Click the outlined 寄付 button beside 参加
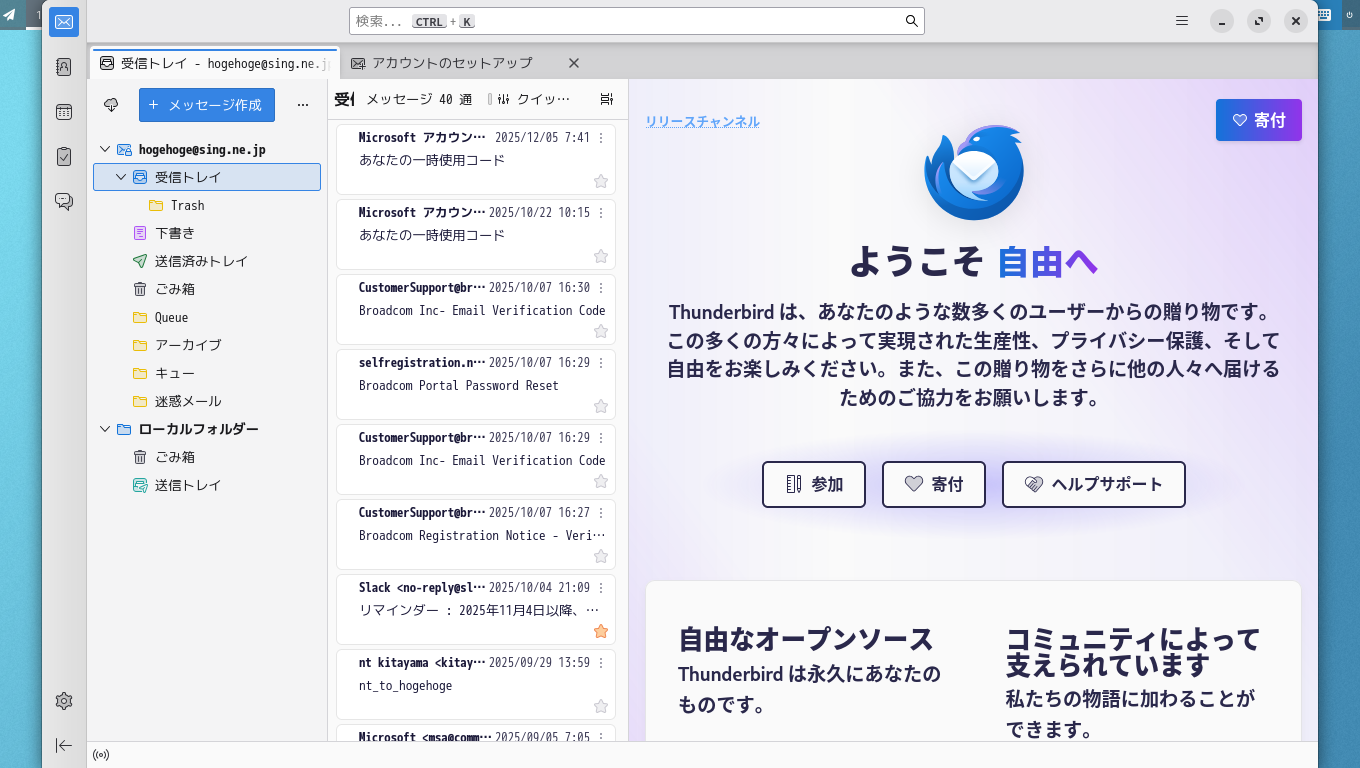 coord(934,484)
